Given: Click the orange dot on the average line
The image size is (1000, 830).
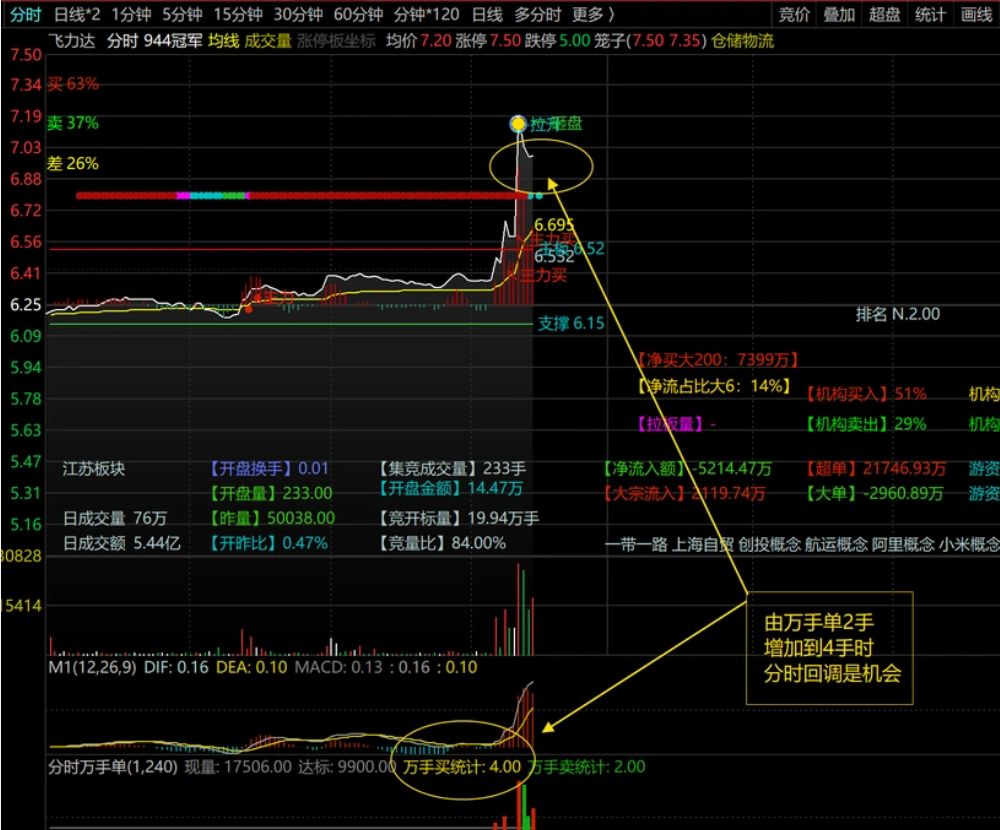Looking at the screenshot, I should (x=249, y=309).
